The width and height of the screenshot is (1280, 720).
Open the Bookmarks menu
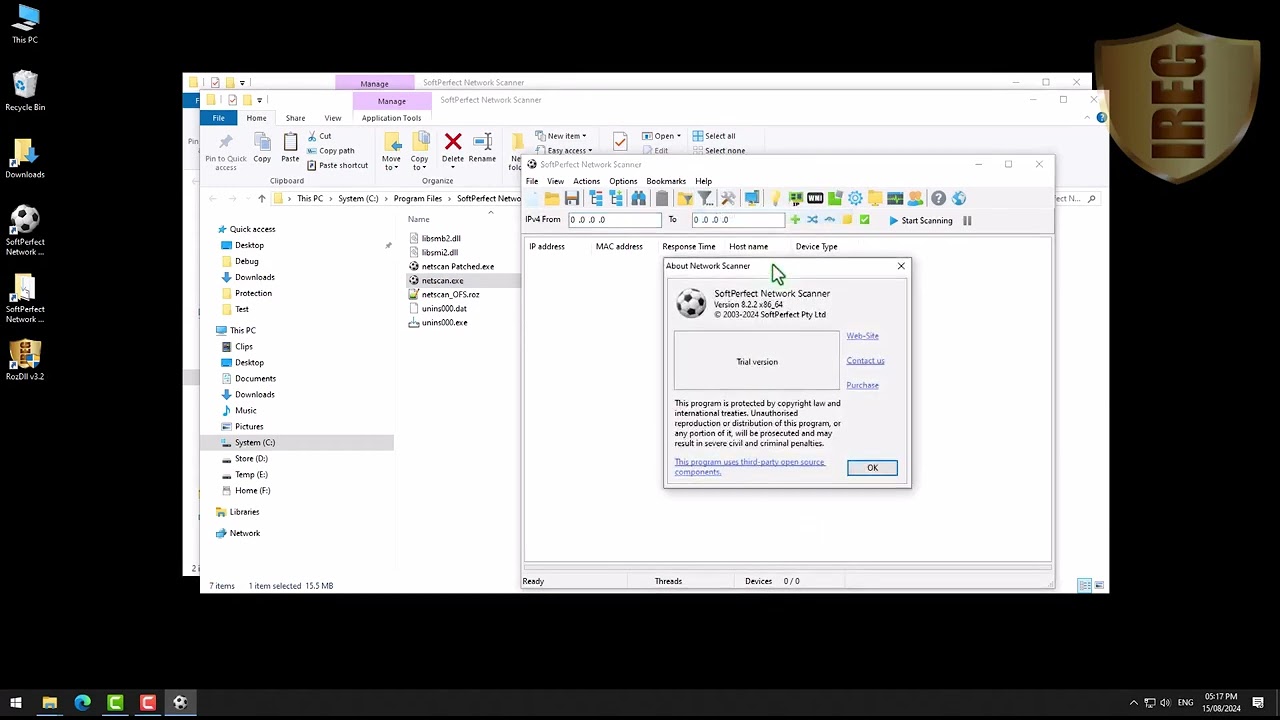(x=666, y=181)
